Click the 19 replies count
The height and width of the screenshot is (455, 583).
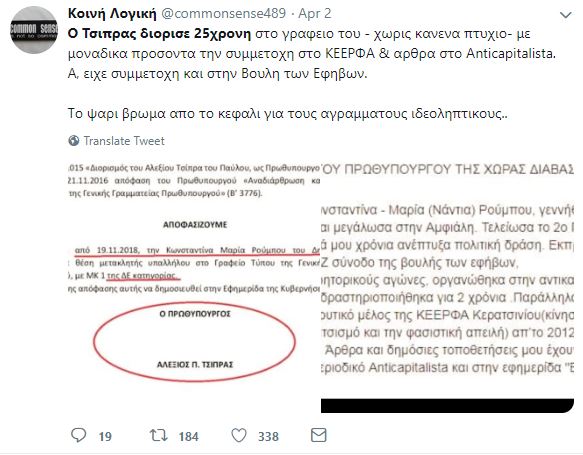105,436
